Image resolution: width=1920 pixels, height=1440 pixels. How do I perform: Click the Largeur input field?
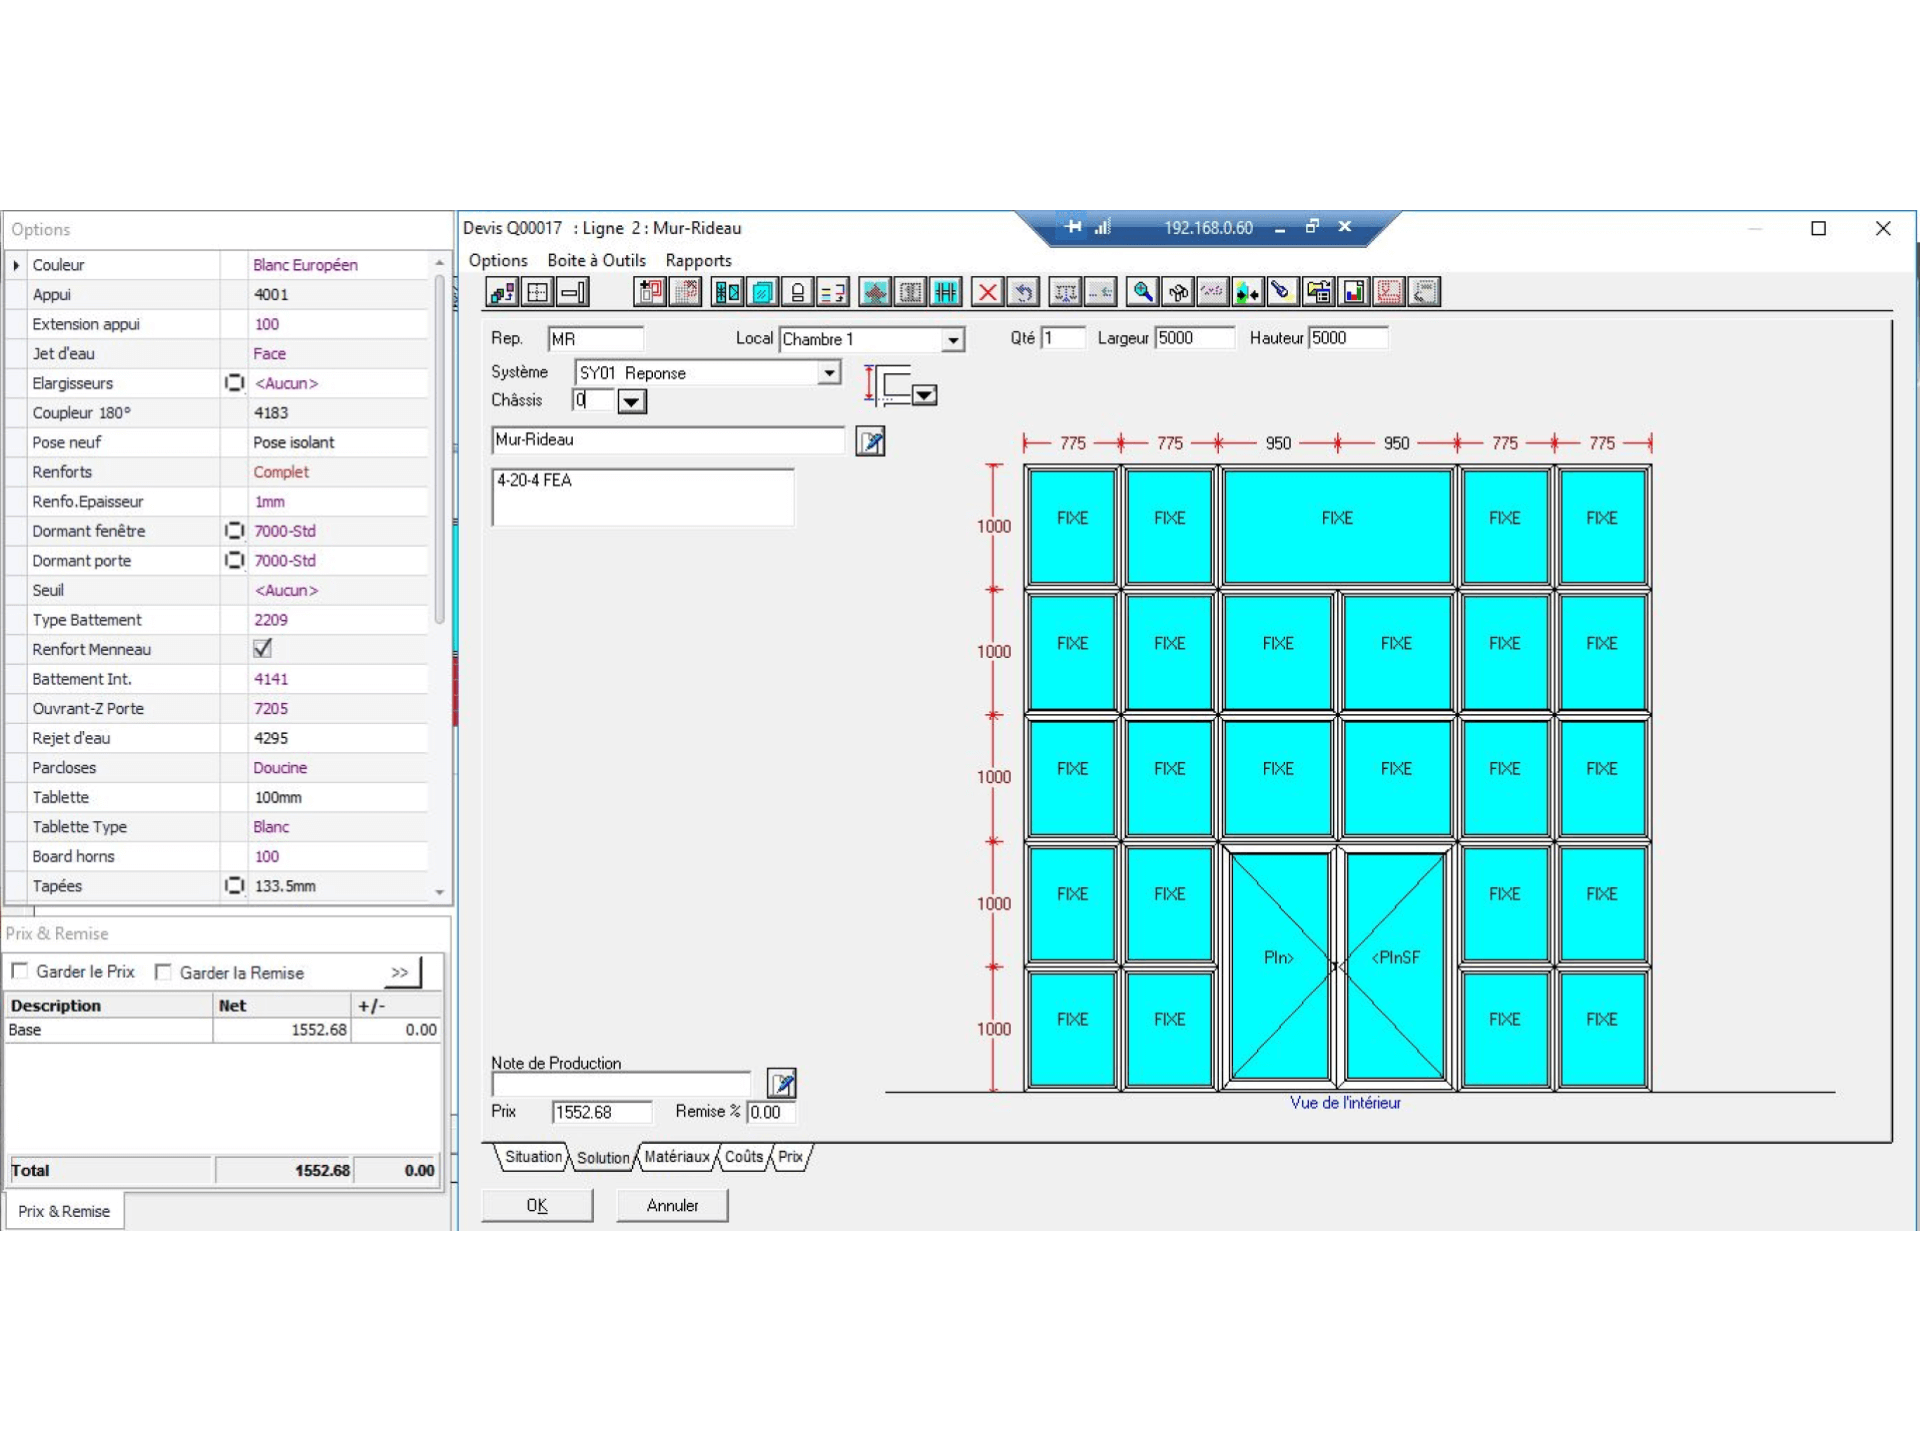[x=1194, y=338]
